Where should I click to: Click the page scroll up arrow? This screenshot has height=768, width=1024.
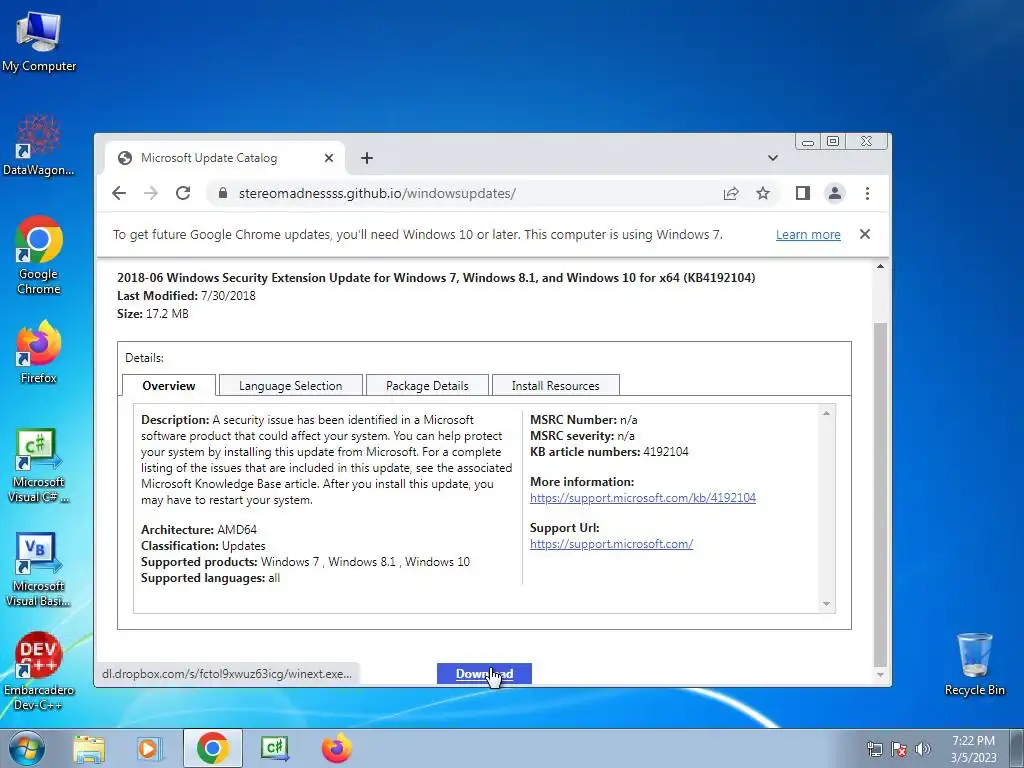pyautogui.click(x=880, y=266)
